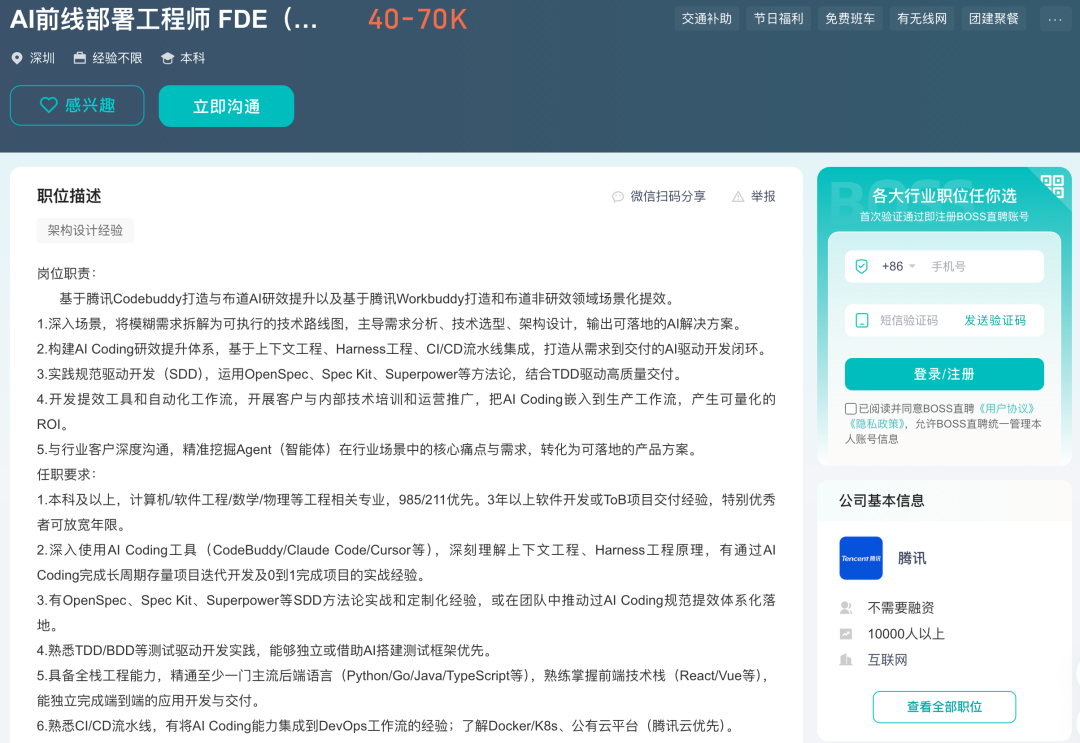Click the 经验不限 experience text
This screenshot has height=743, width=1080.
pos(117,59)
